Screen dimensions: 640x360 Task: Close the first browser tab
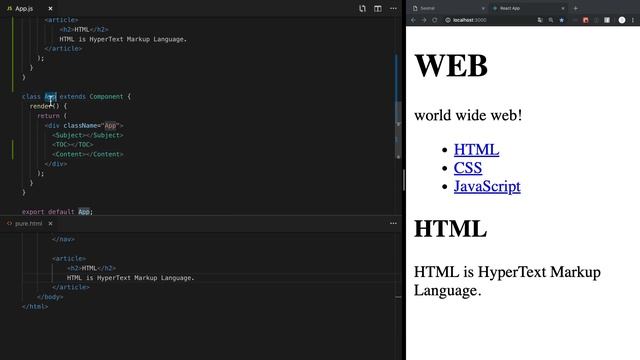(x=483, y=8)
